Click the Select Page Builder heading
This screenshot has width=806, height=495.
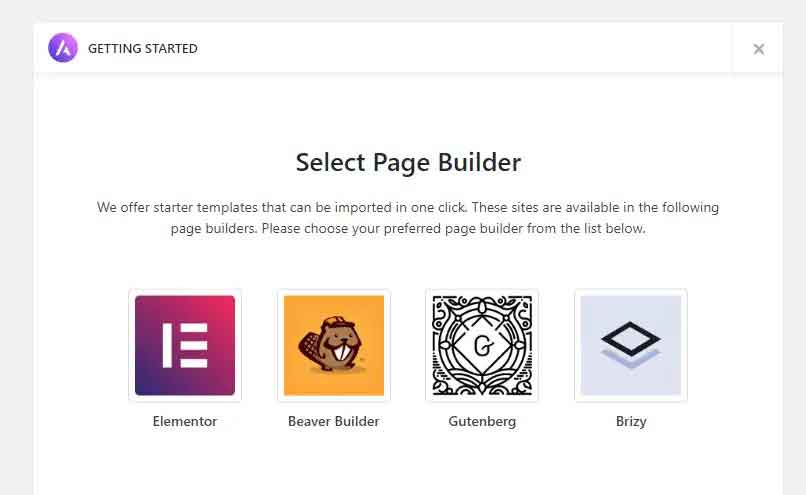point(408,162)
